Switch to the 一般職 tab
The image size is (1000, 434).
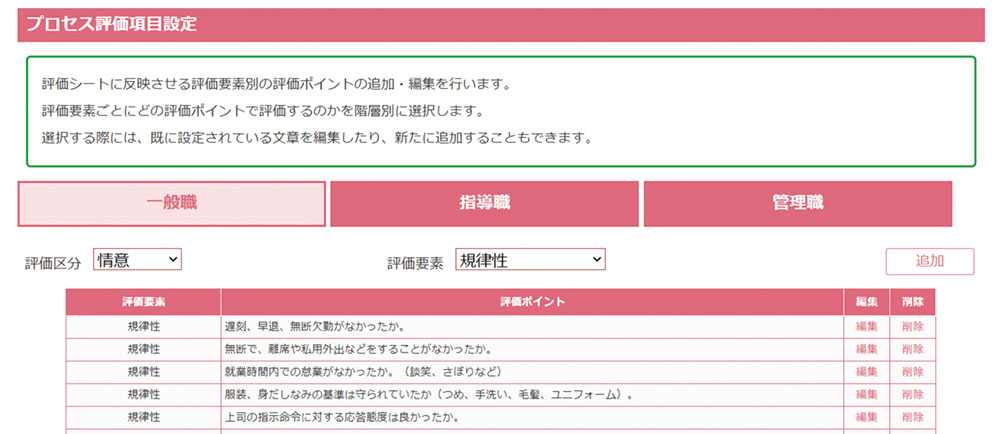click(172, 204)
